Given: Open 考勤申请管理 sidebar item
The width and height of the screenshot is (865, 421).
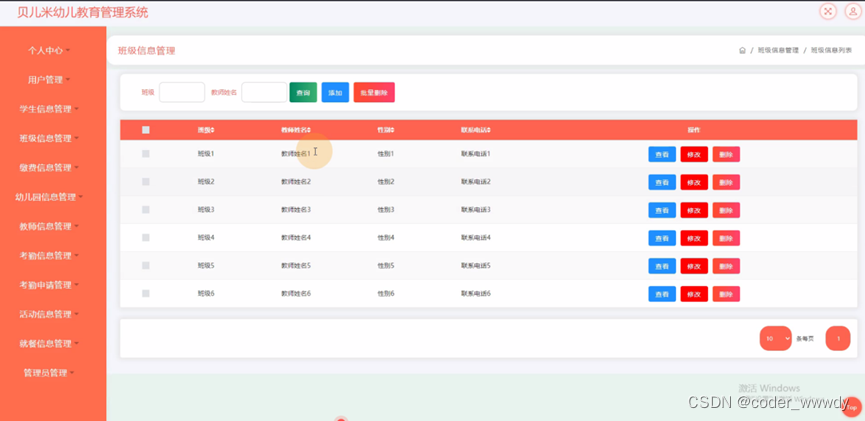Looking at the screenshot, I should [x=49, y=285].
